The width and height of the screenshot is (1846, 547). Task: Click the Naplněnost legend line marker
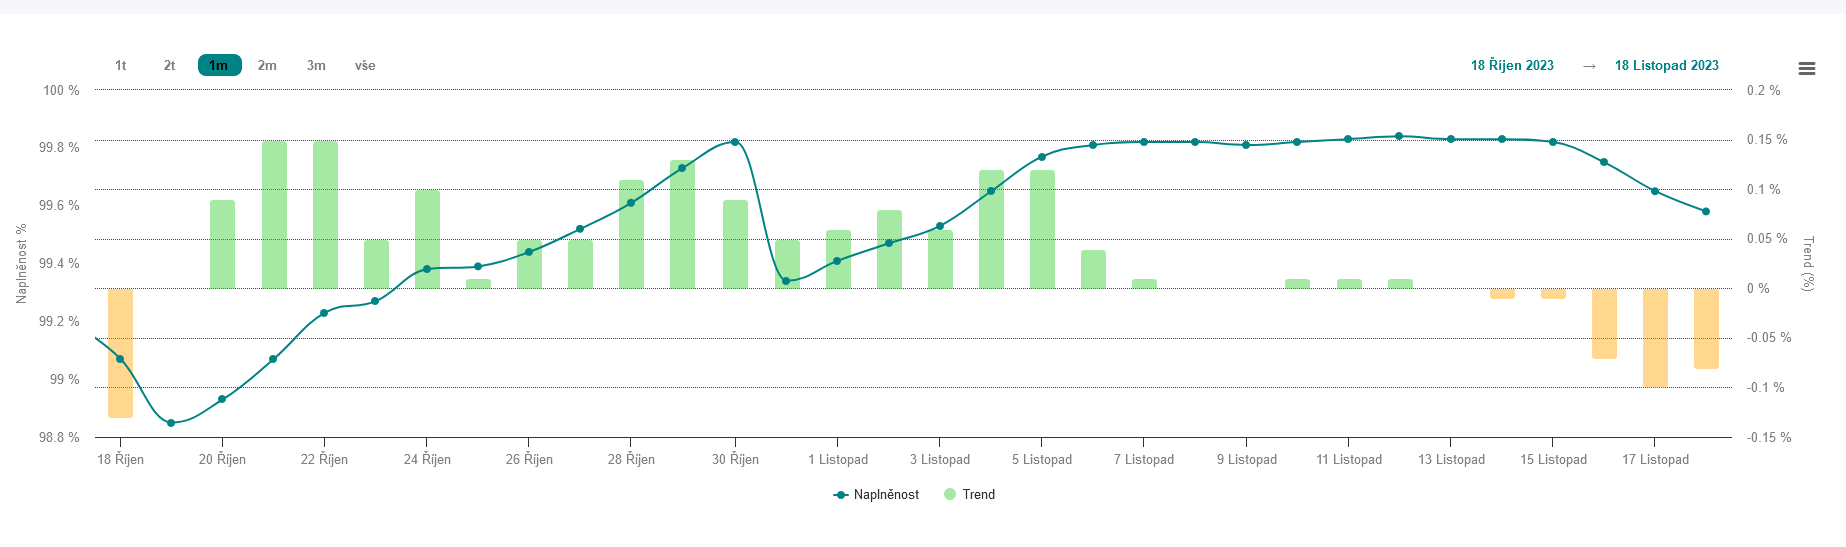click(x=841, y=495)
